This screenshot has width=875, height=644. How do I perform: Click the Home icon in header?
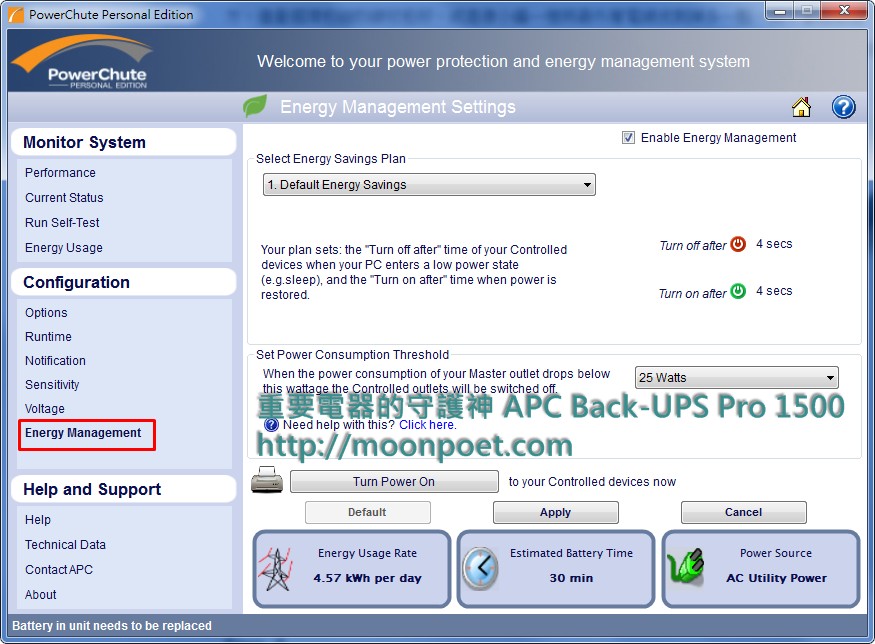click(801, 107)
